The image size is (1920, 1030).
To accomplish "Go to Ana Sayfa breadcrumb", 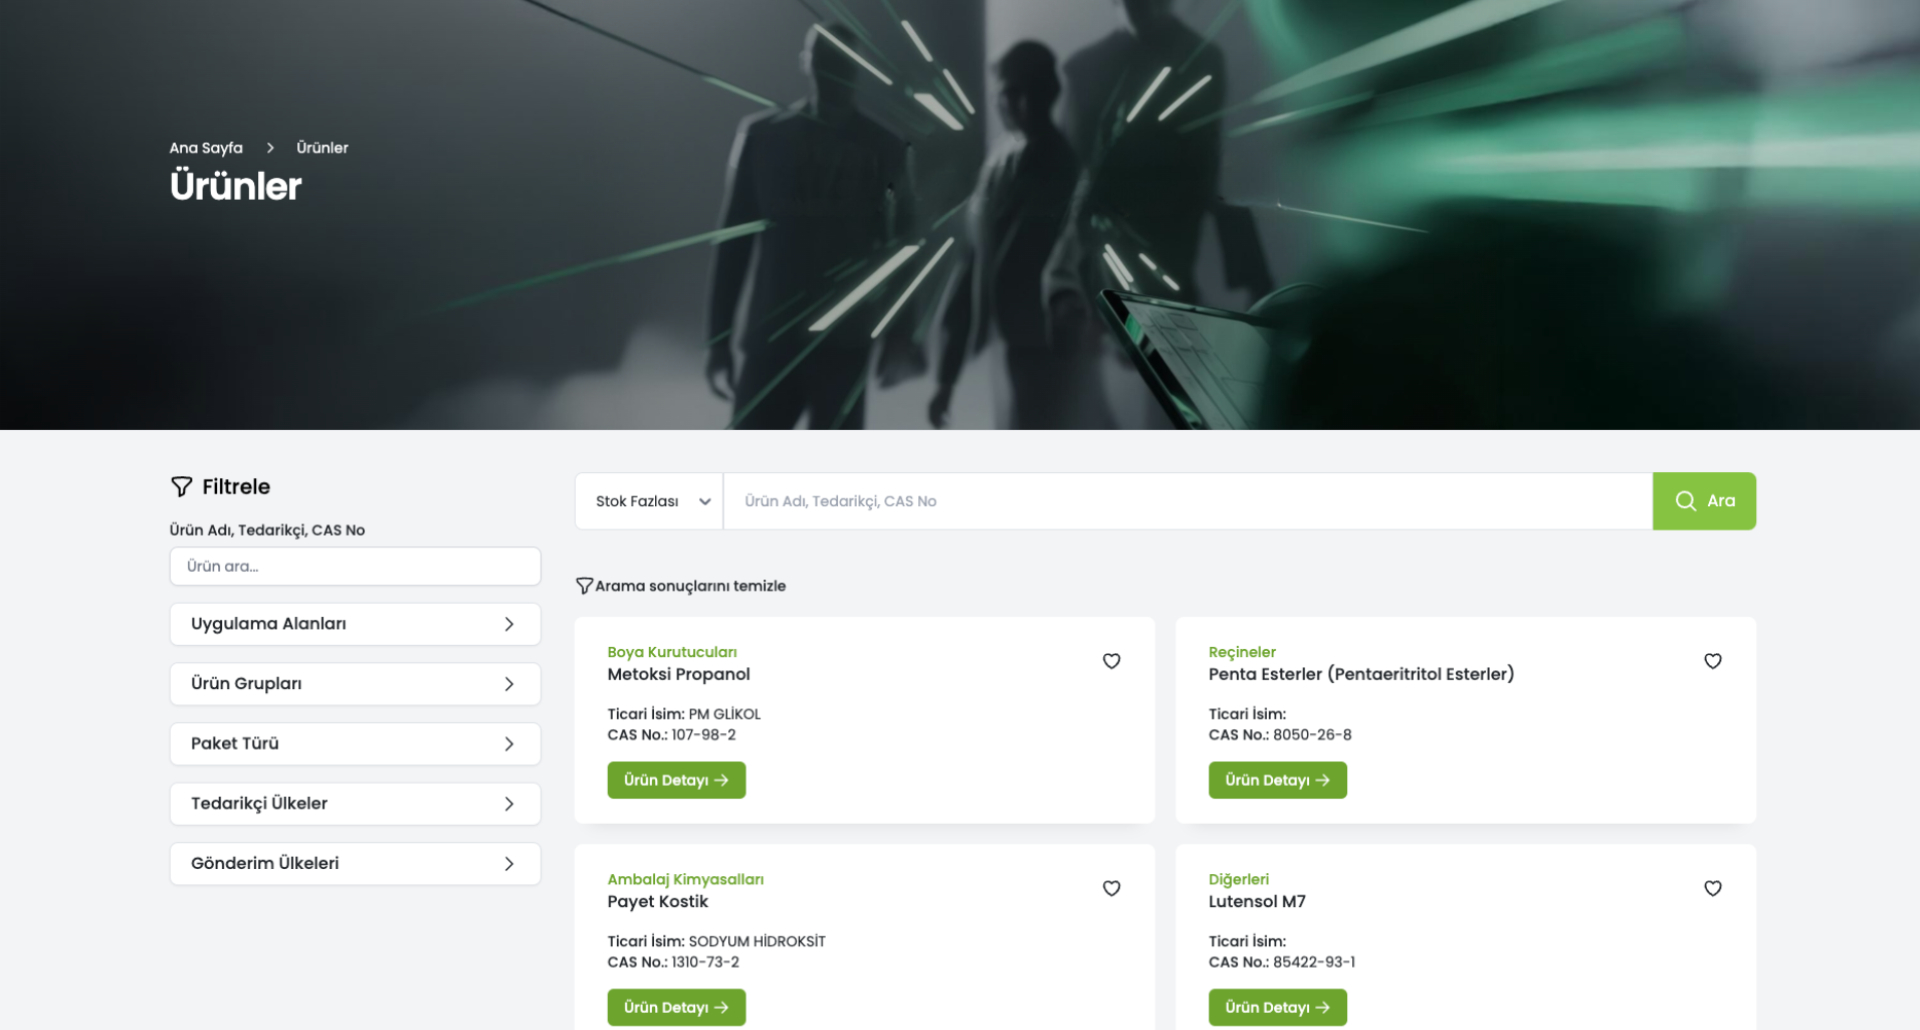I will (x=206, y=148).
